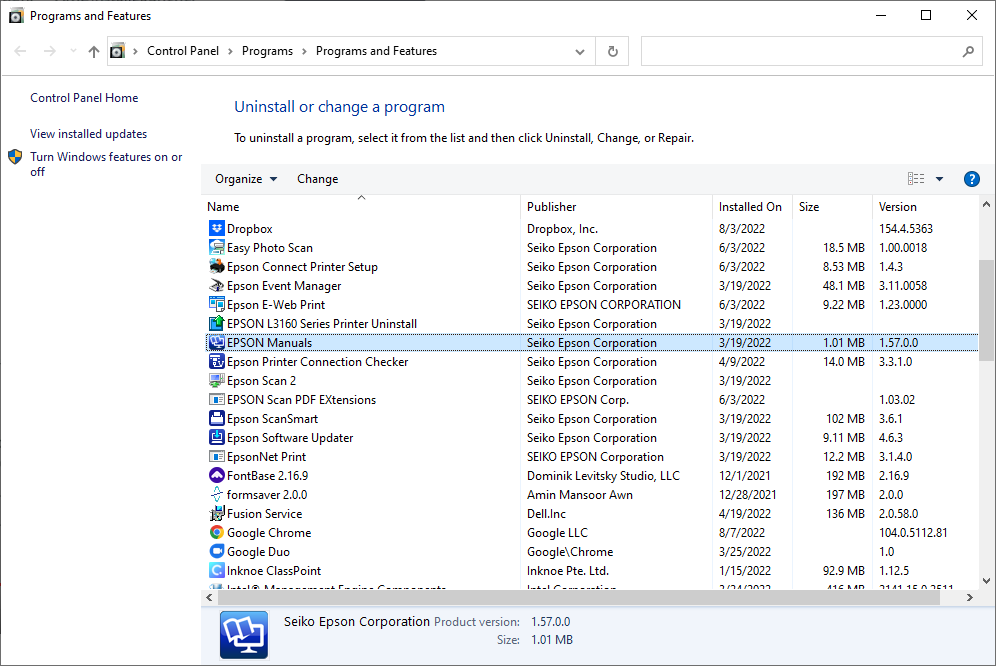996x666 pixels.
Task: Open Control Panel Home link
Action: 84,98
